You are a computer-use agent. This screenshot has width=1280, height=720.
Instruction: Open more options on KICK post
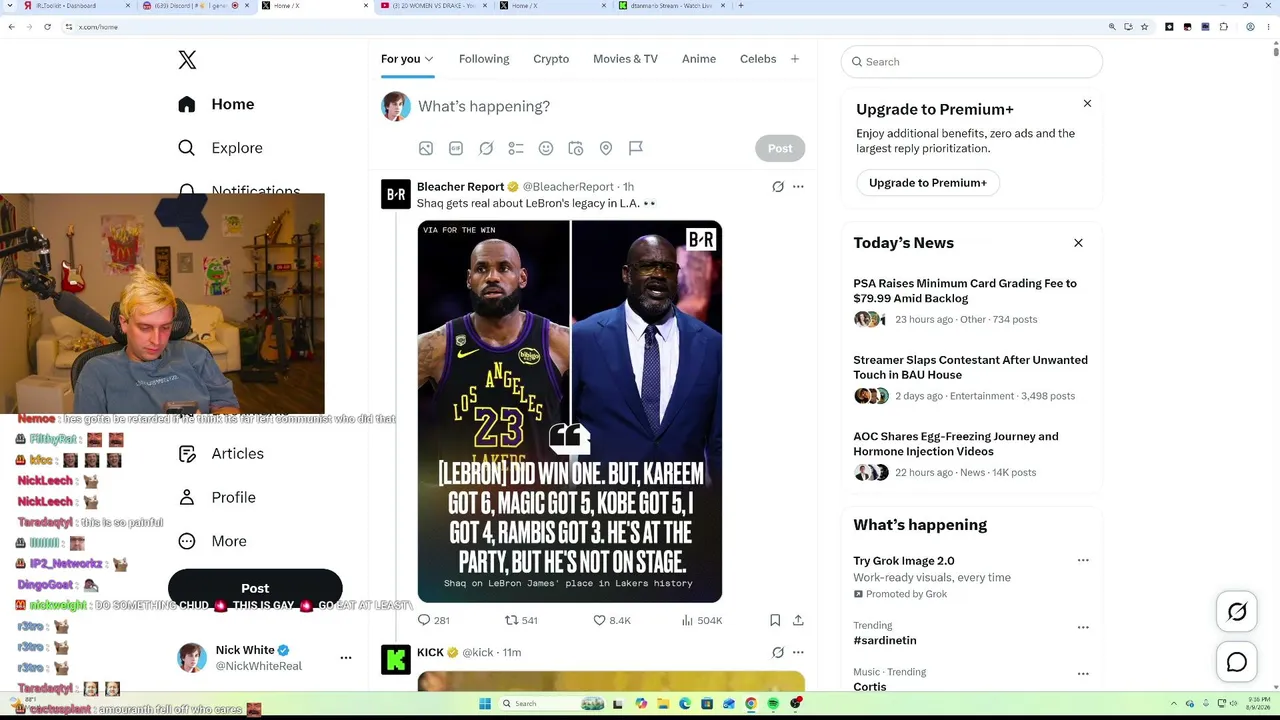point(798,652)
